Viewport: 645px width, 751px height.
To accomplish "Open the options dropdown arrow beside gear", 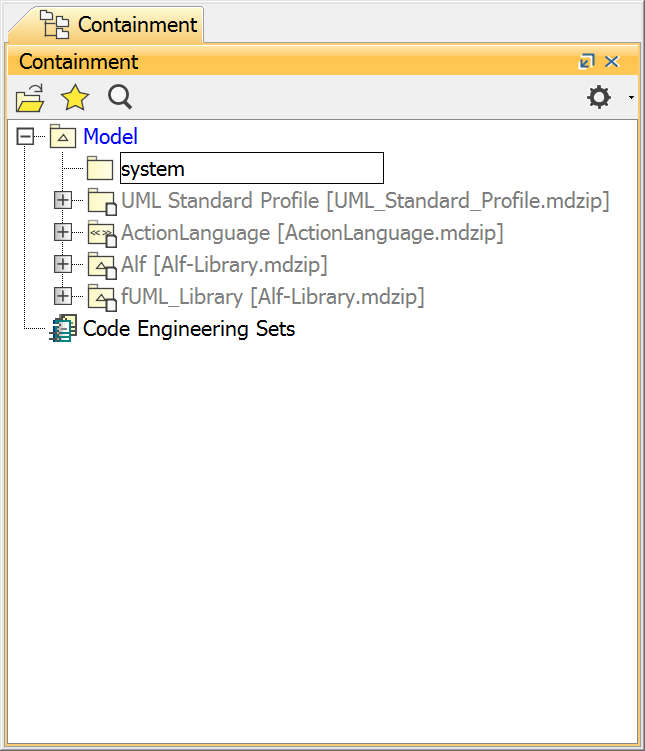I will click(630, 98).
